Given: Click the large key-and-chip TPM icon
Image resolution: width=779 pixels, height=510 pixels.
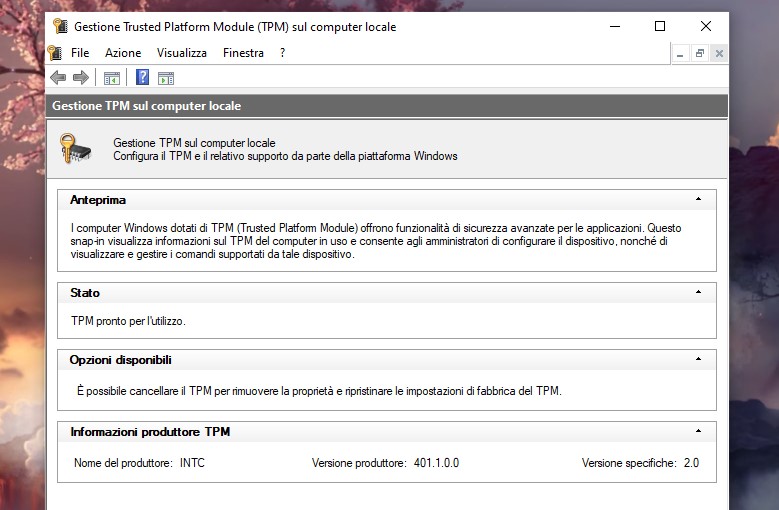Looking at the screenshot, I should [x=76, y=148].
